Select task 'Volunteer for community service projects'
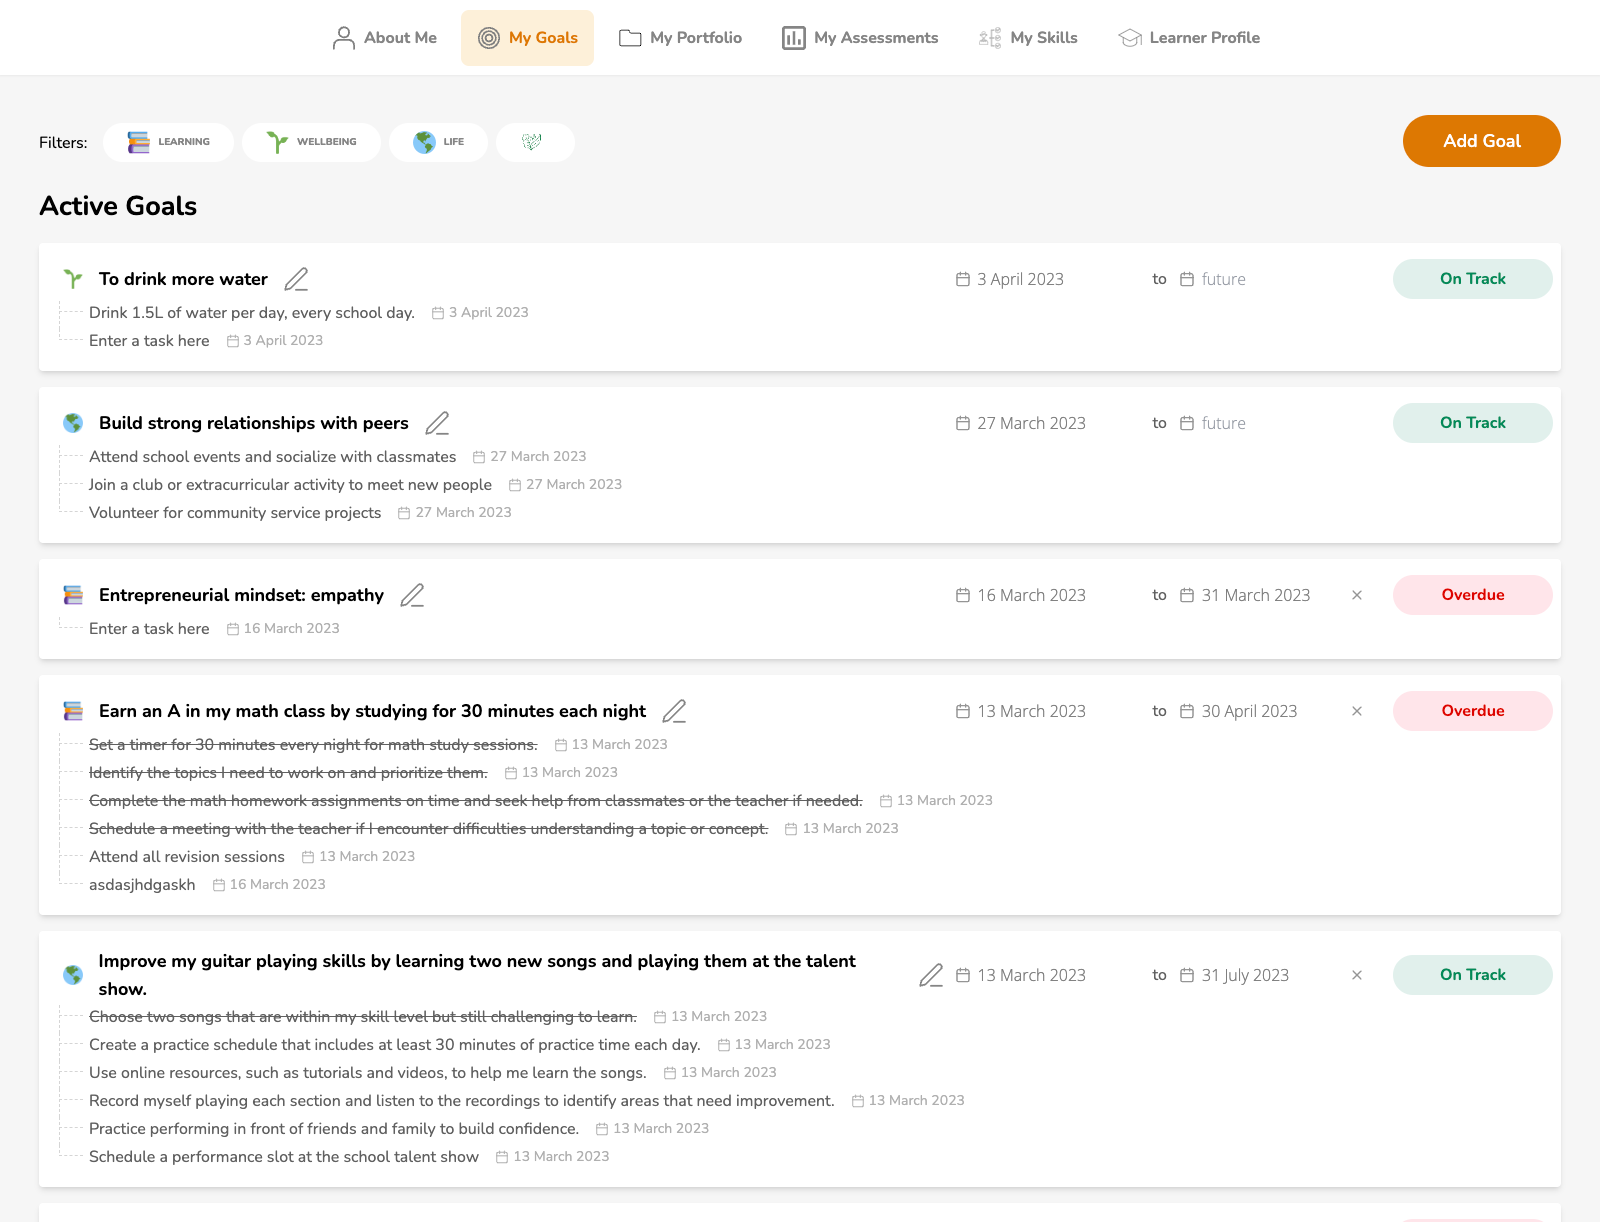1600x1222 pixels. (x=235, y=513)
